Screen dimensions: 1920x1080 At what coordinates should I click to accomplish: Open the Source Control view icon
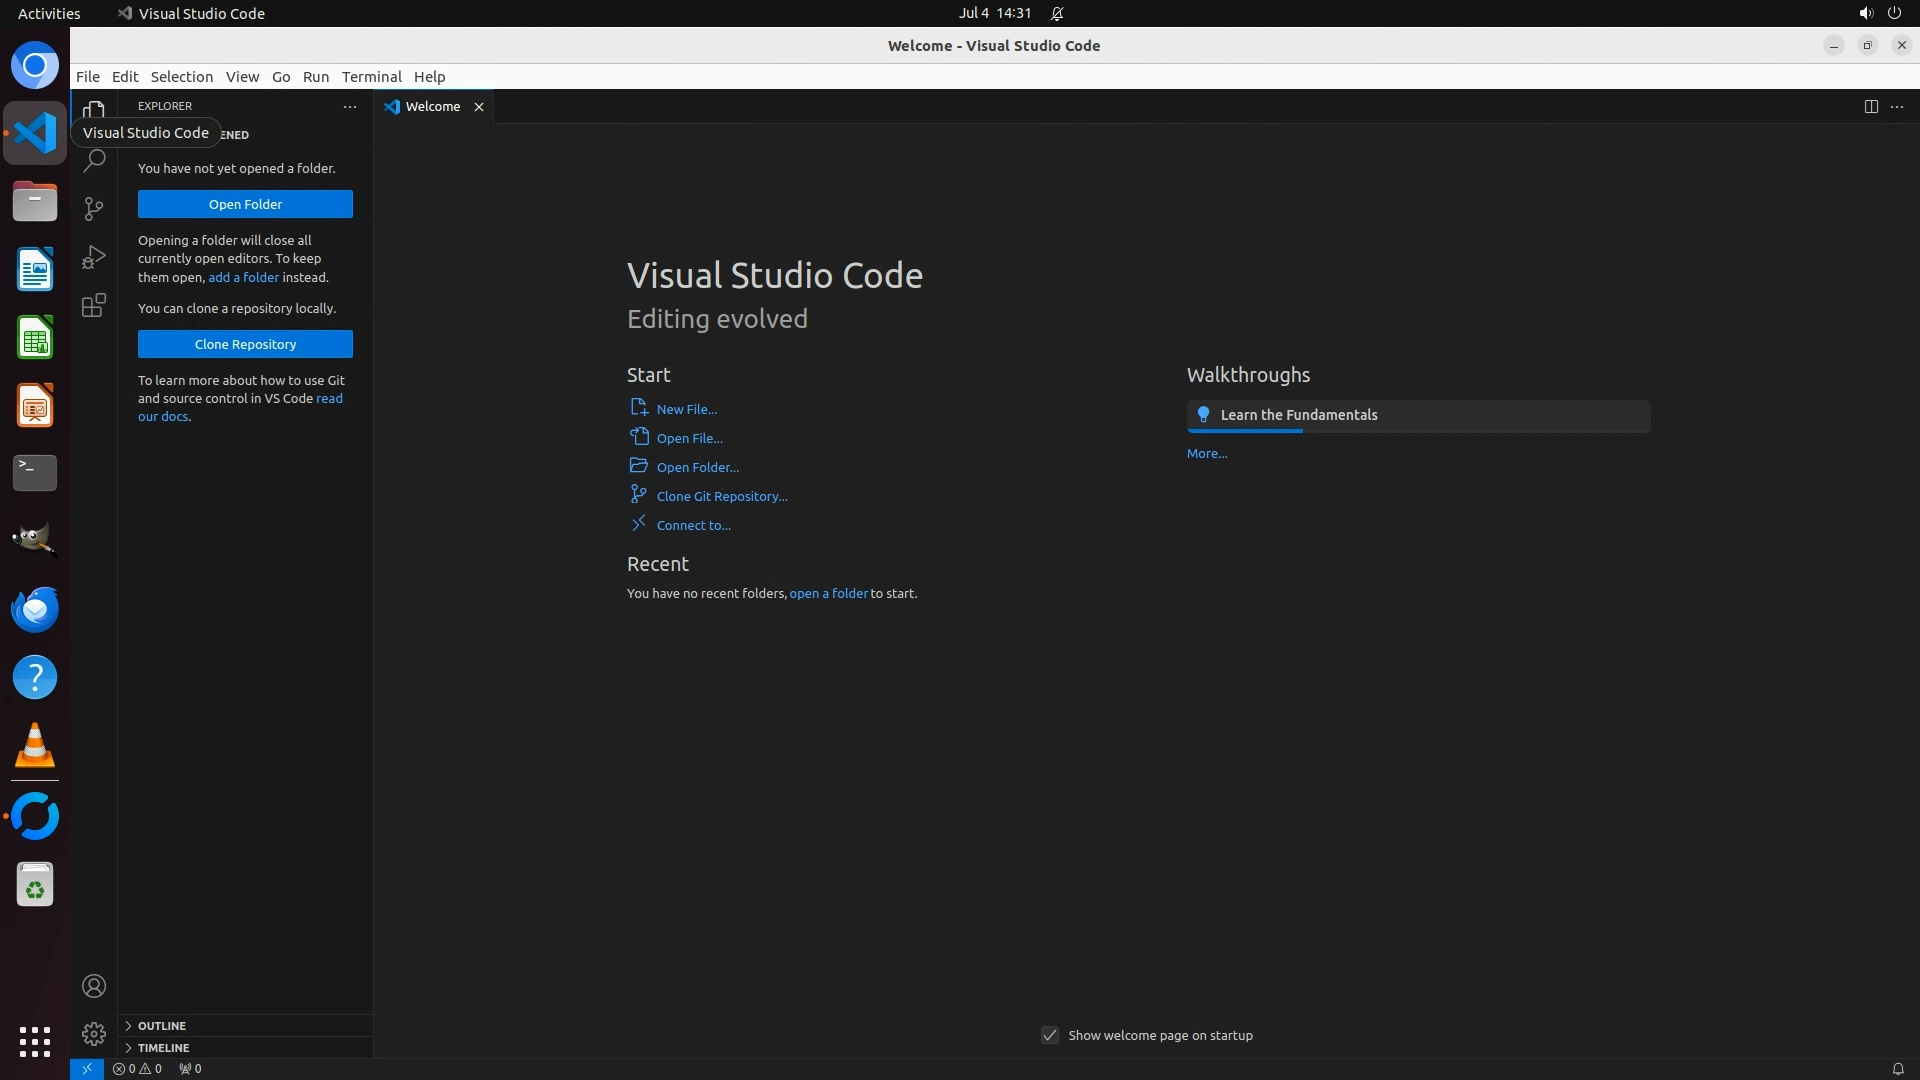94,208
